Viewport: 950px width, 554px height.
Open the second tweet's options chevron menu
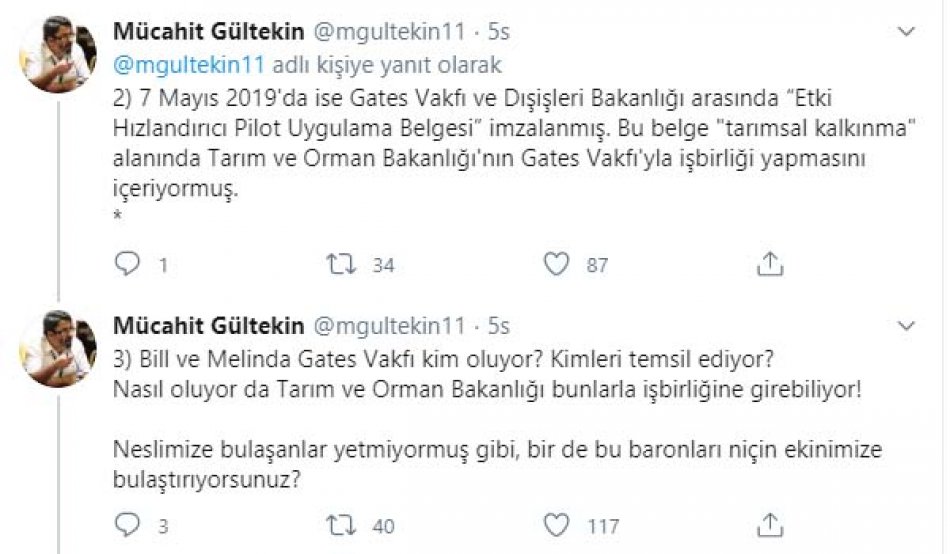coord(906,326)
